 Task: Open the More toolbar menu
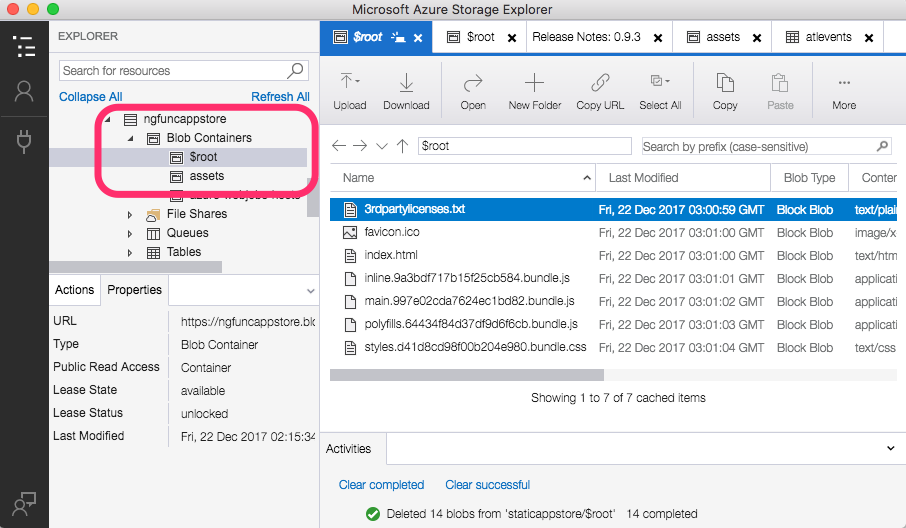[x=844, y=92]
